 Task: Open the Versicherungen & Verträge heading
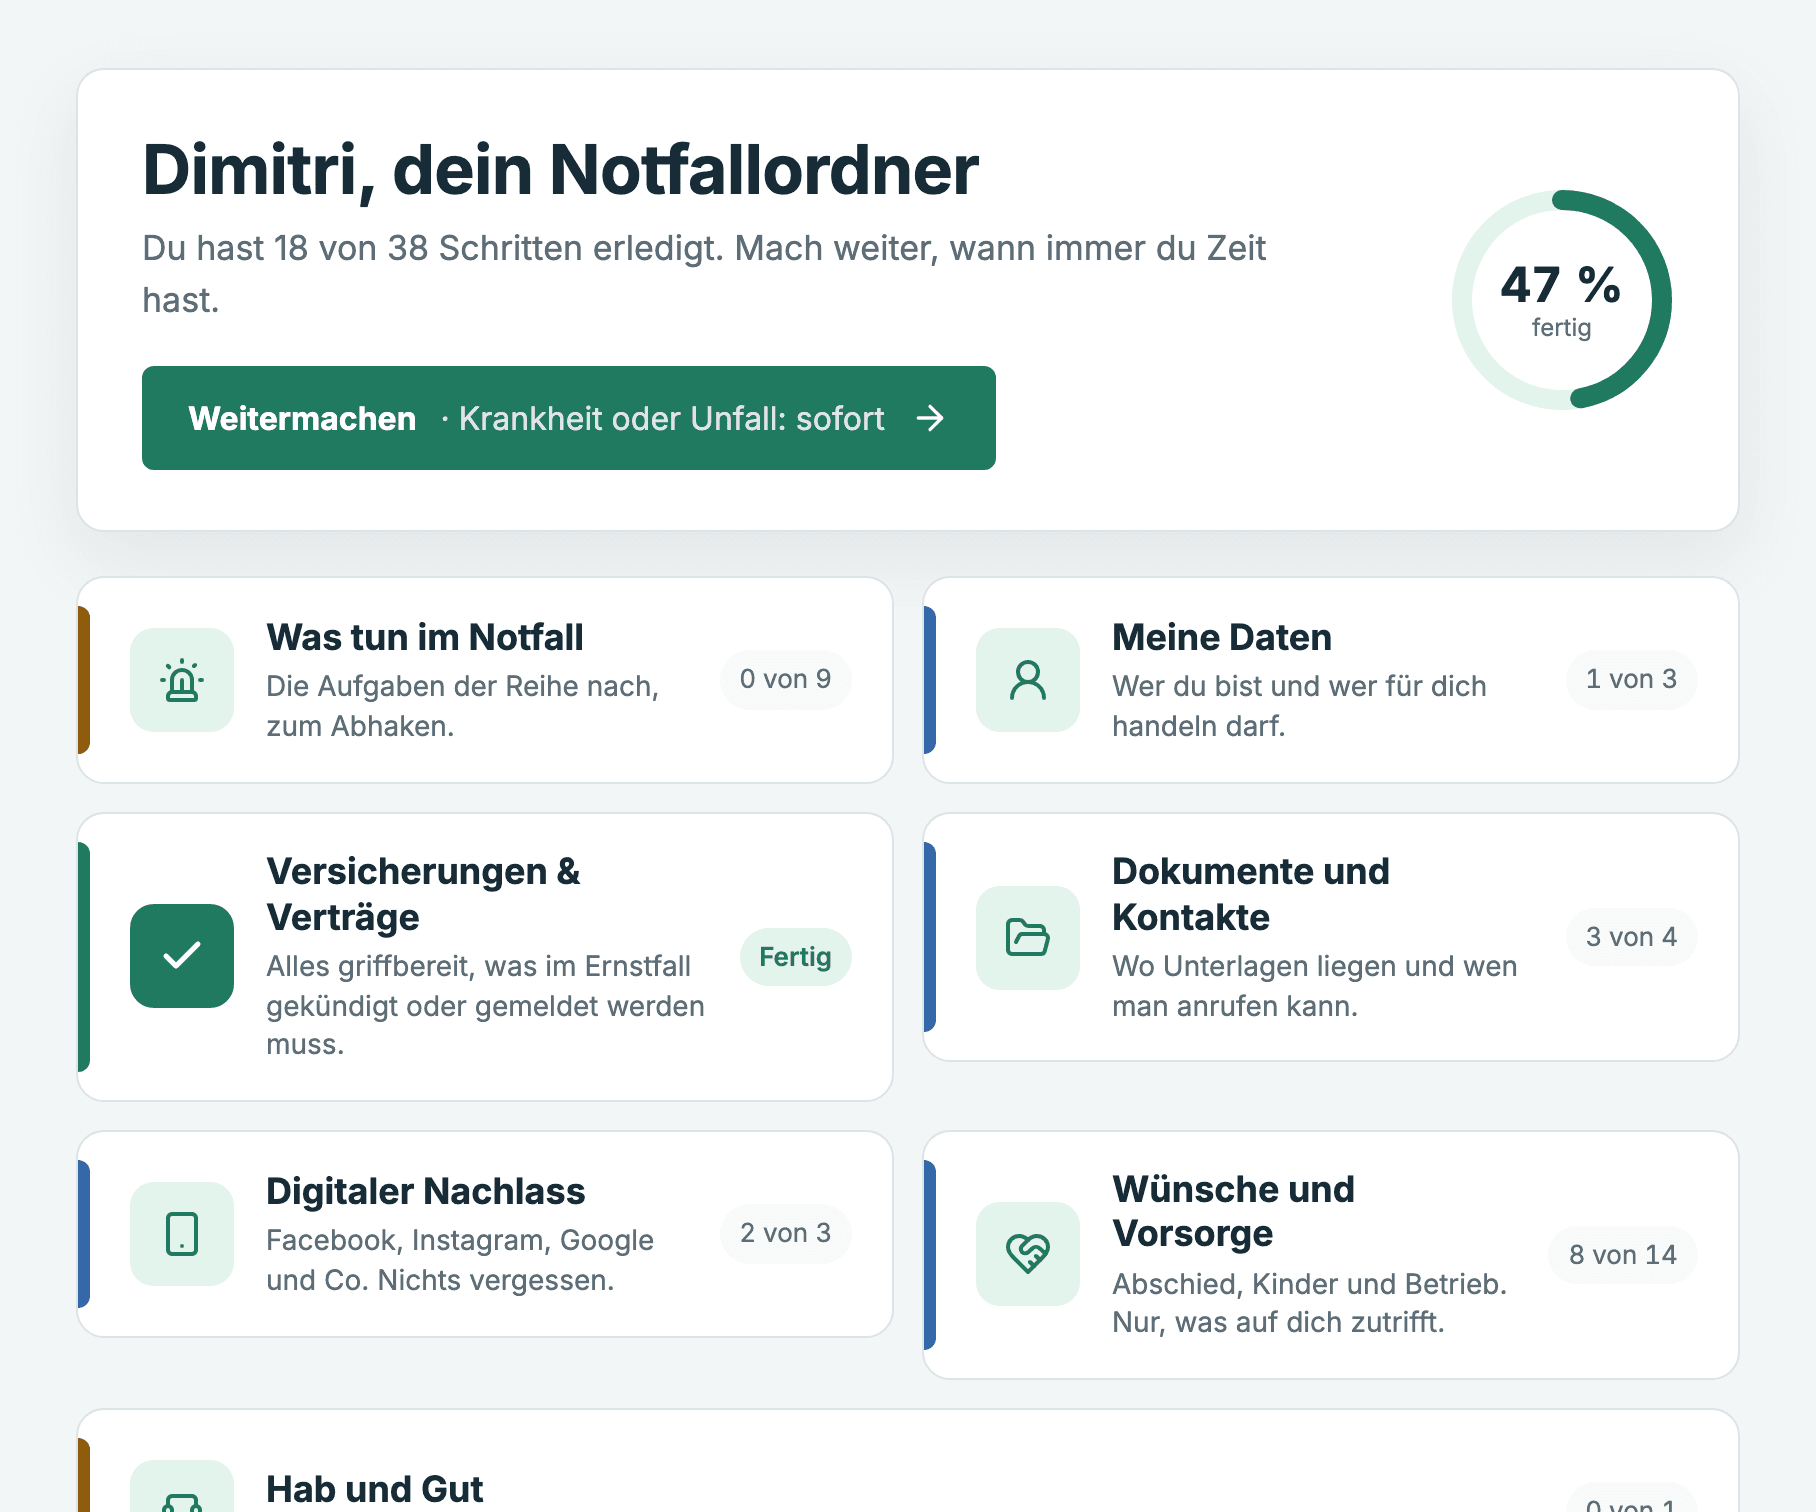click(x=423, y=894)
